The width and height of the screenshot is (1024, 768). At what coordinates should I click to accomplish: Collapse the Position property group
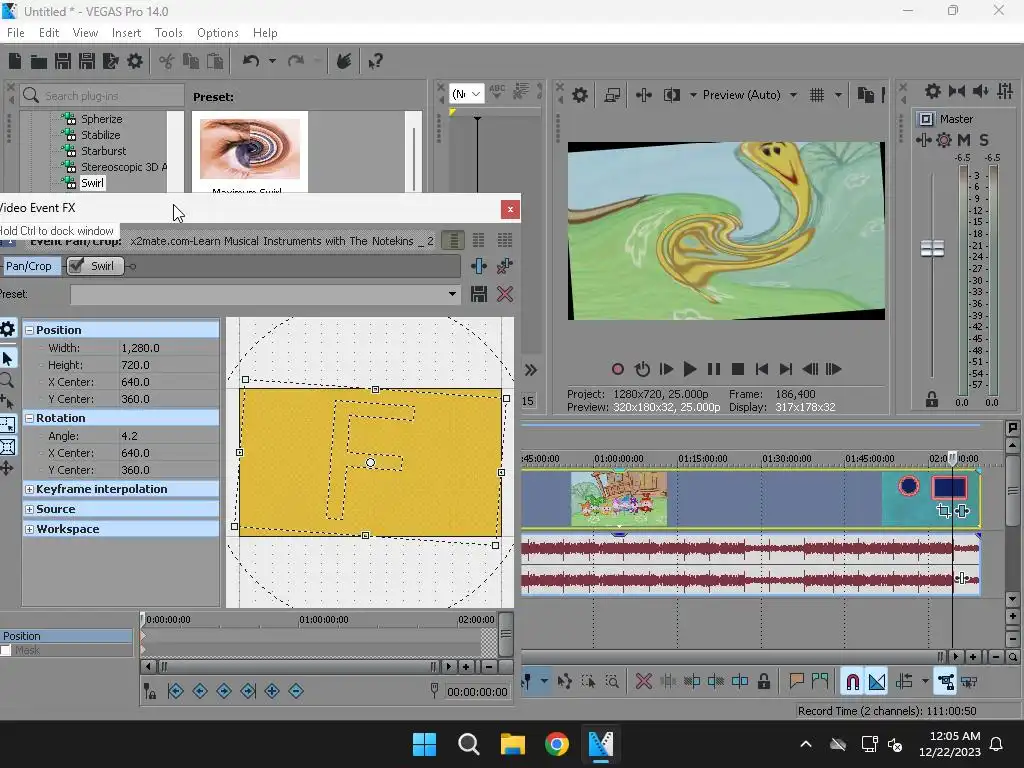tap(29, 330)
